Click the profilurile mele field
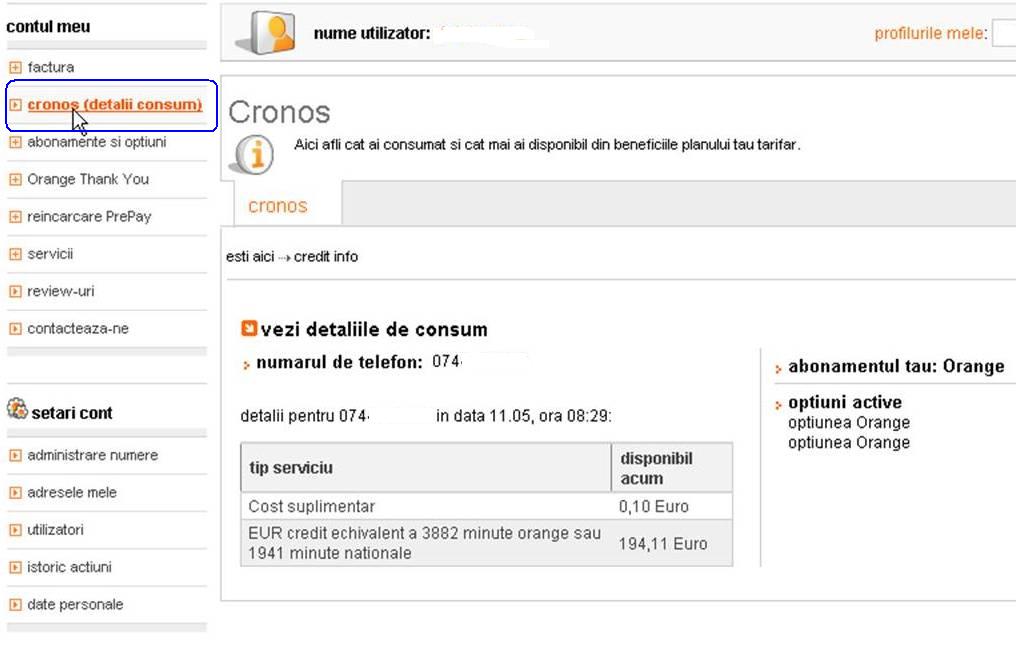The height and width of the screenshot is (649, 1016). [x=1004, y=33]
